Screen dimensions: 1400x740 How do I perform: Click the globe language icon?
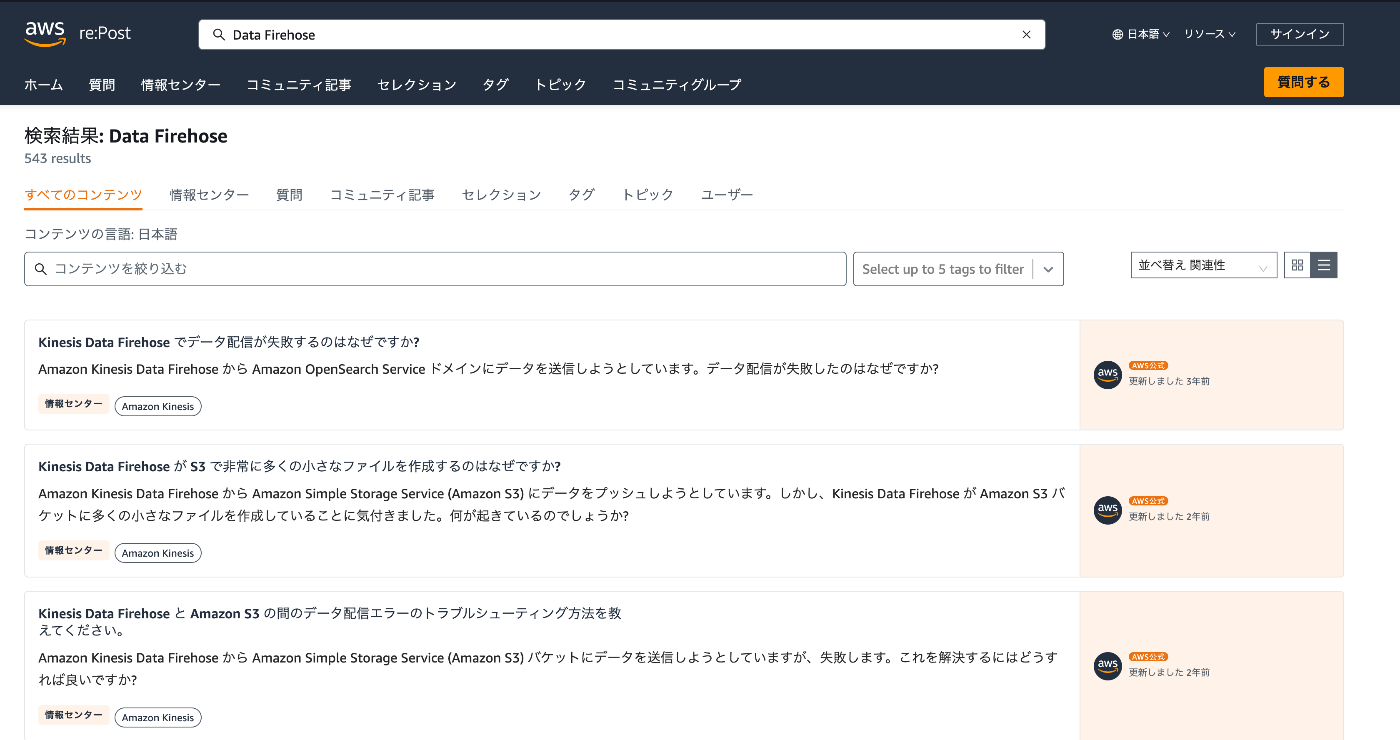(1118, 34)
